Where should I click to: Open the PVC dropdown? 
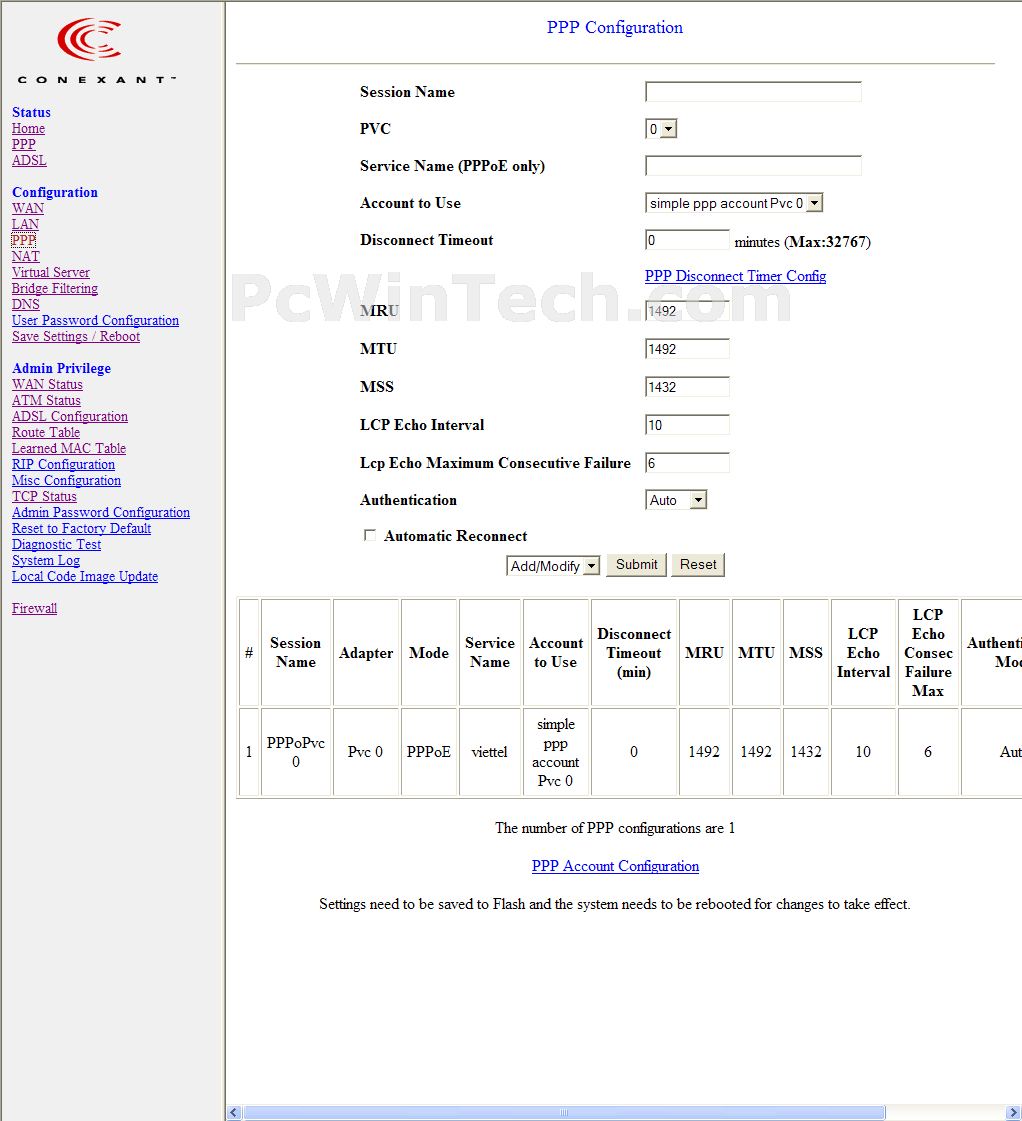[660, 129]
